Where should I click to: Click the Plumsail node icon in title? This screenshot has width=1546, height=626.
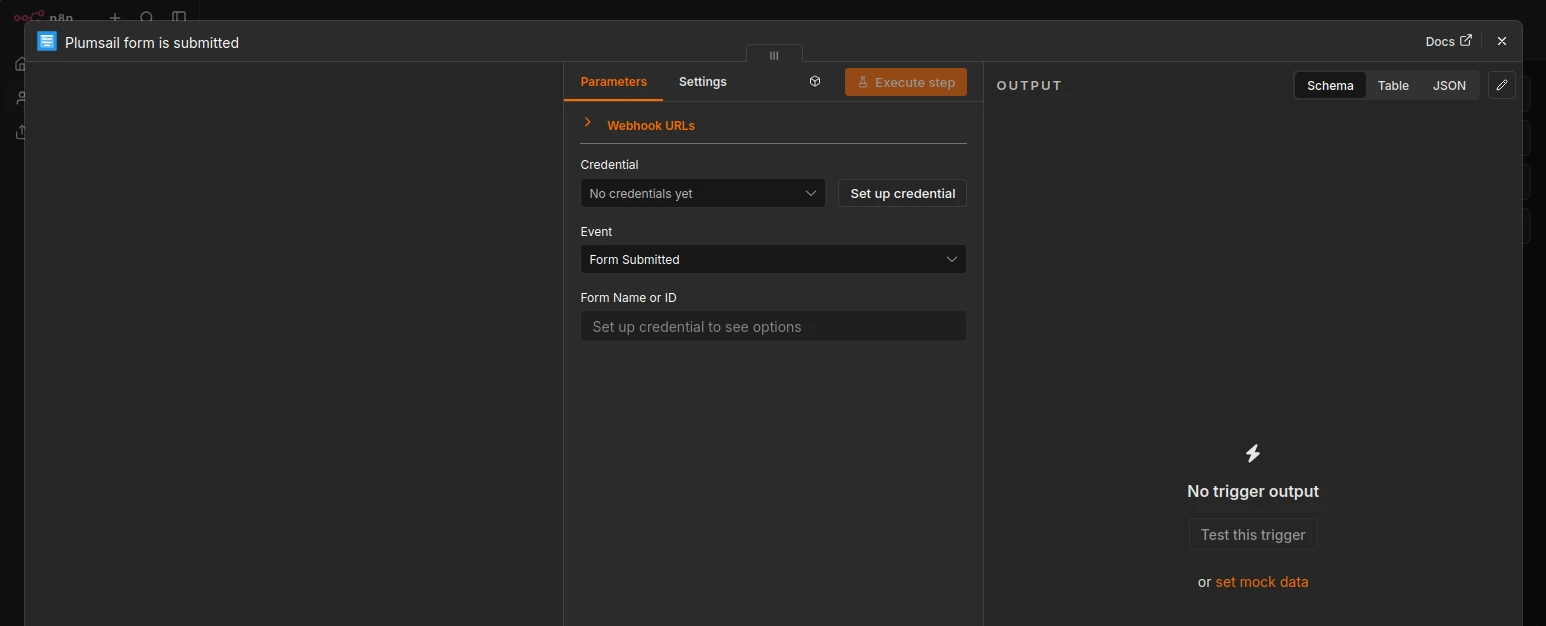47,41
